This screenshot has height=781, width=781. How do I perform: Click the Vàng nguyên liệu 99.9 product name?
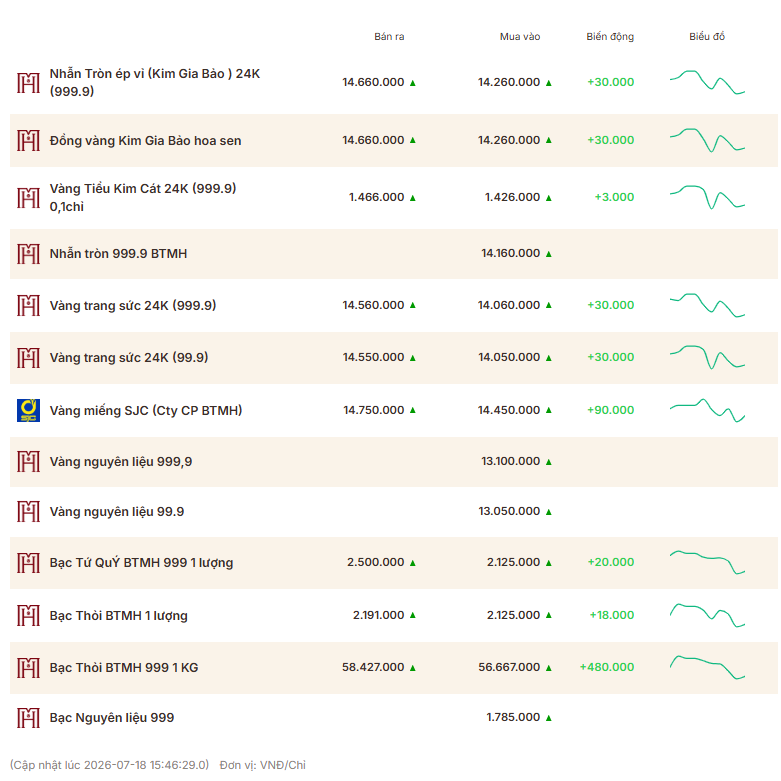117,512
